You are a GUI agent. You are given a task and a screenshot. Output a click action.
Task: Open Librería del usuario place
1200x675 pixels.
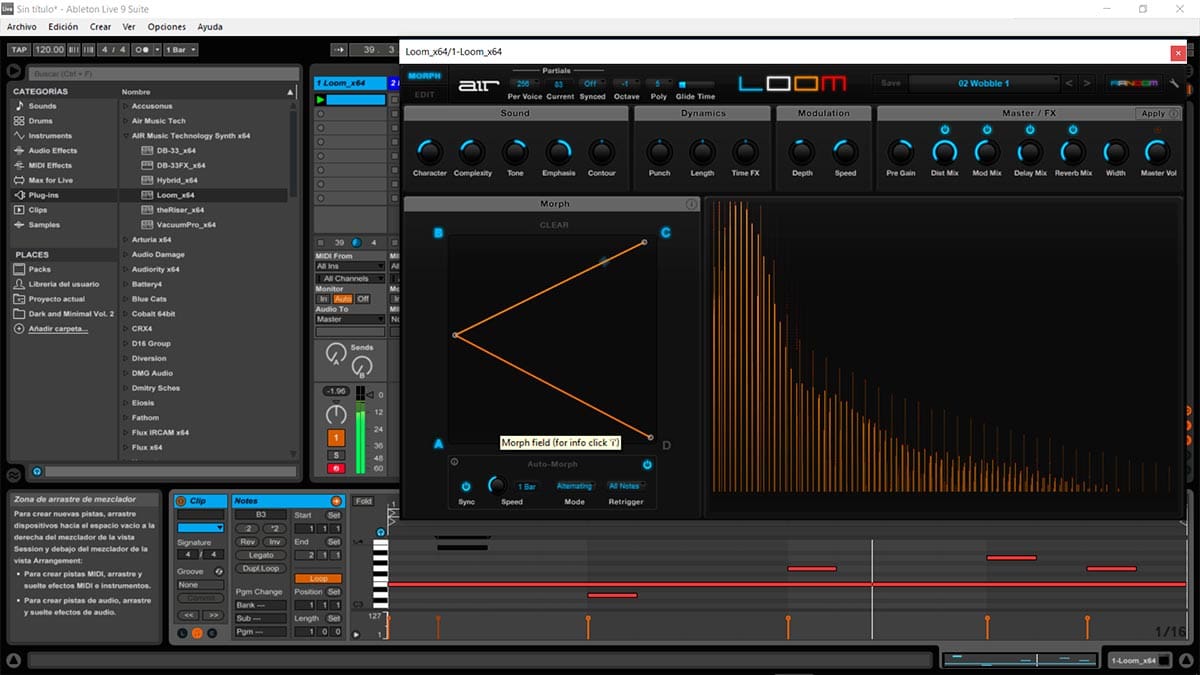(63, 284)
